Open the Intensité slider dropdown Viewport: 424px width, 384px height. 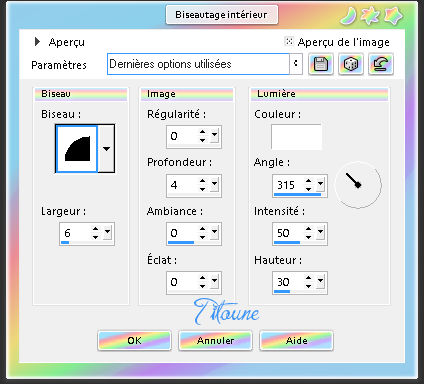point(321,233)
